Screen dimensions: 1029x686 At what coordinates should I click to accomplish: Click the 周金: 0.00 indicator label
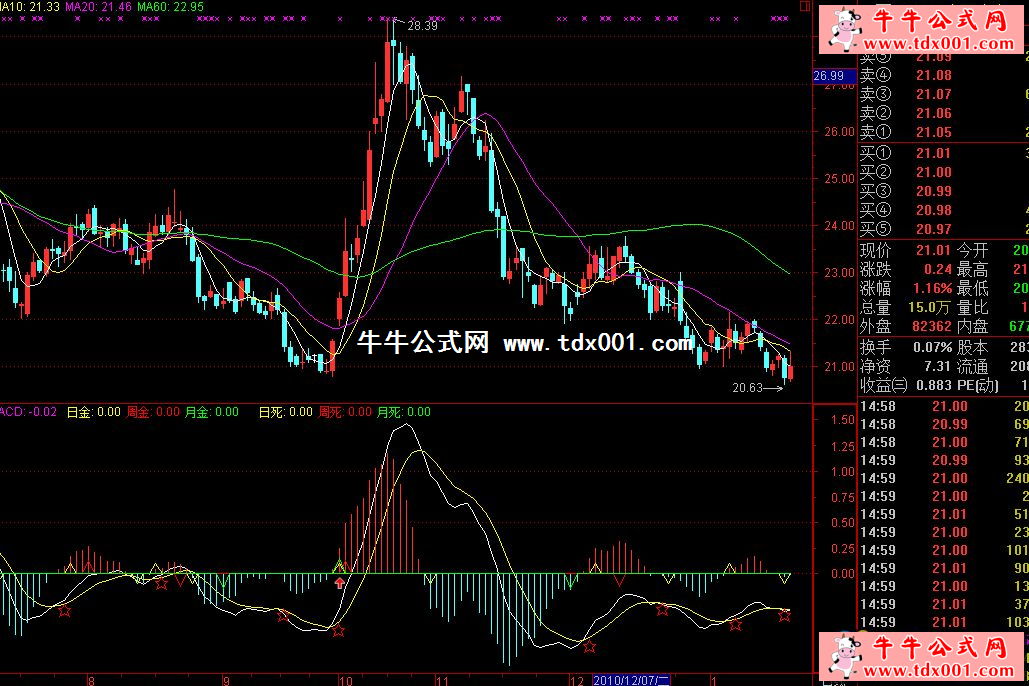point(153,412)
